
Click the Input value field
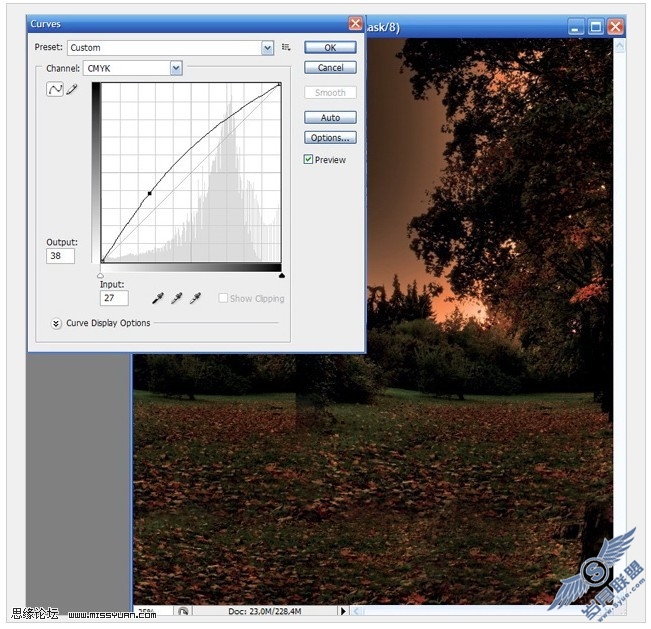[x=114, y=298]
